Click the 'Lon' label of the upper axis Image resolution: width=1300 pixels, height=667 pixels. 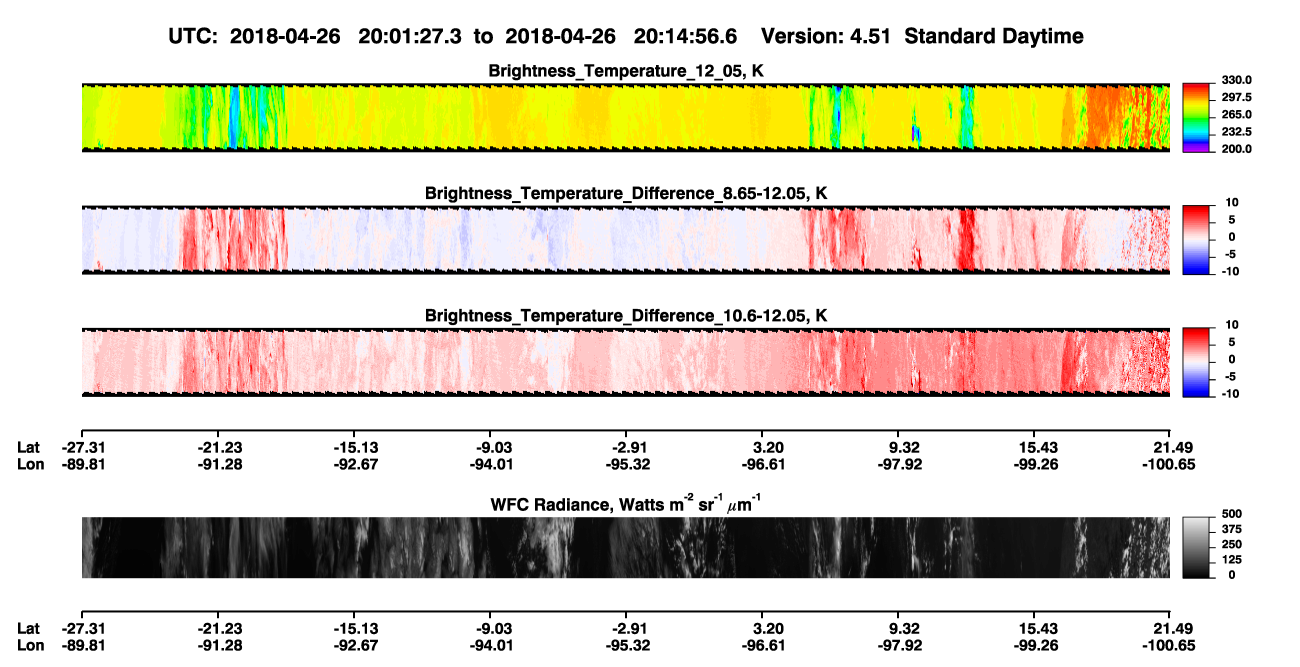[x=30, y=464]
